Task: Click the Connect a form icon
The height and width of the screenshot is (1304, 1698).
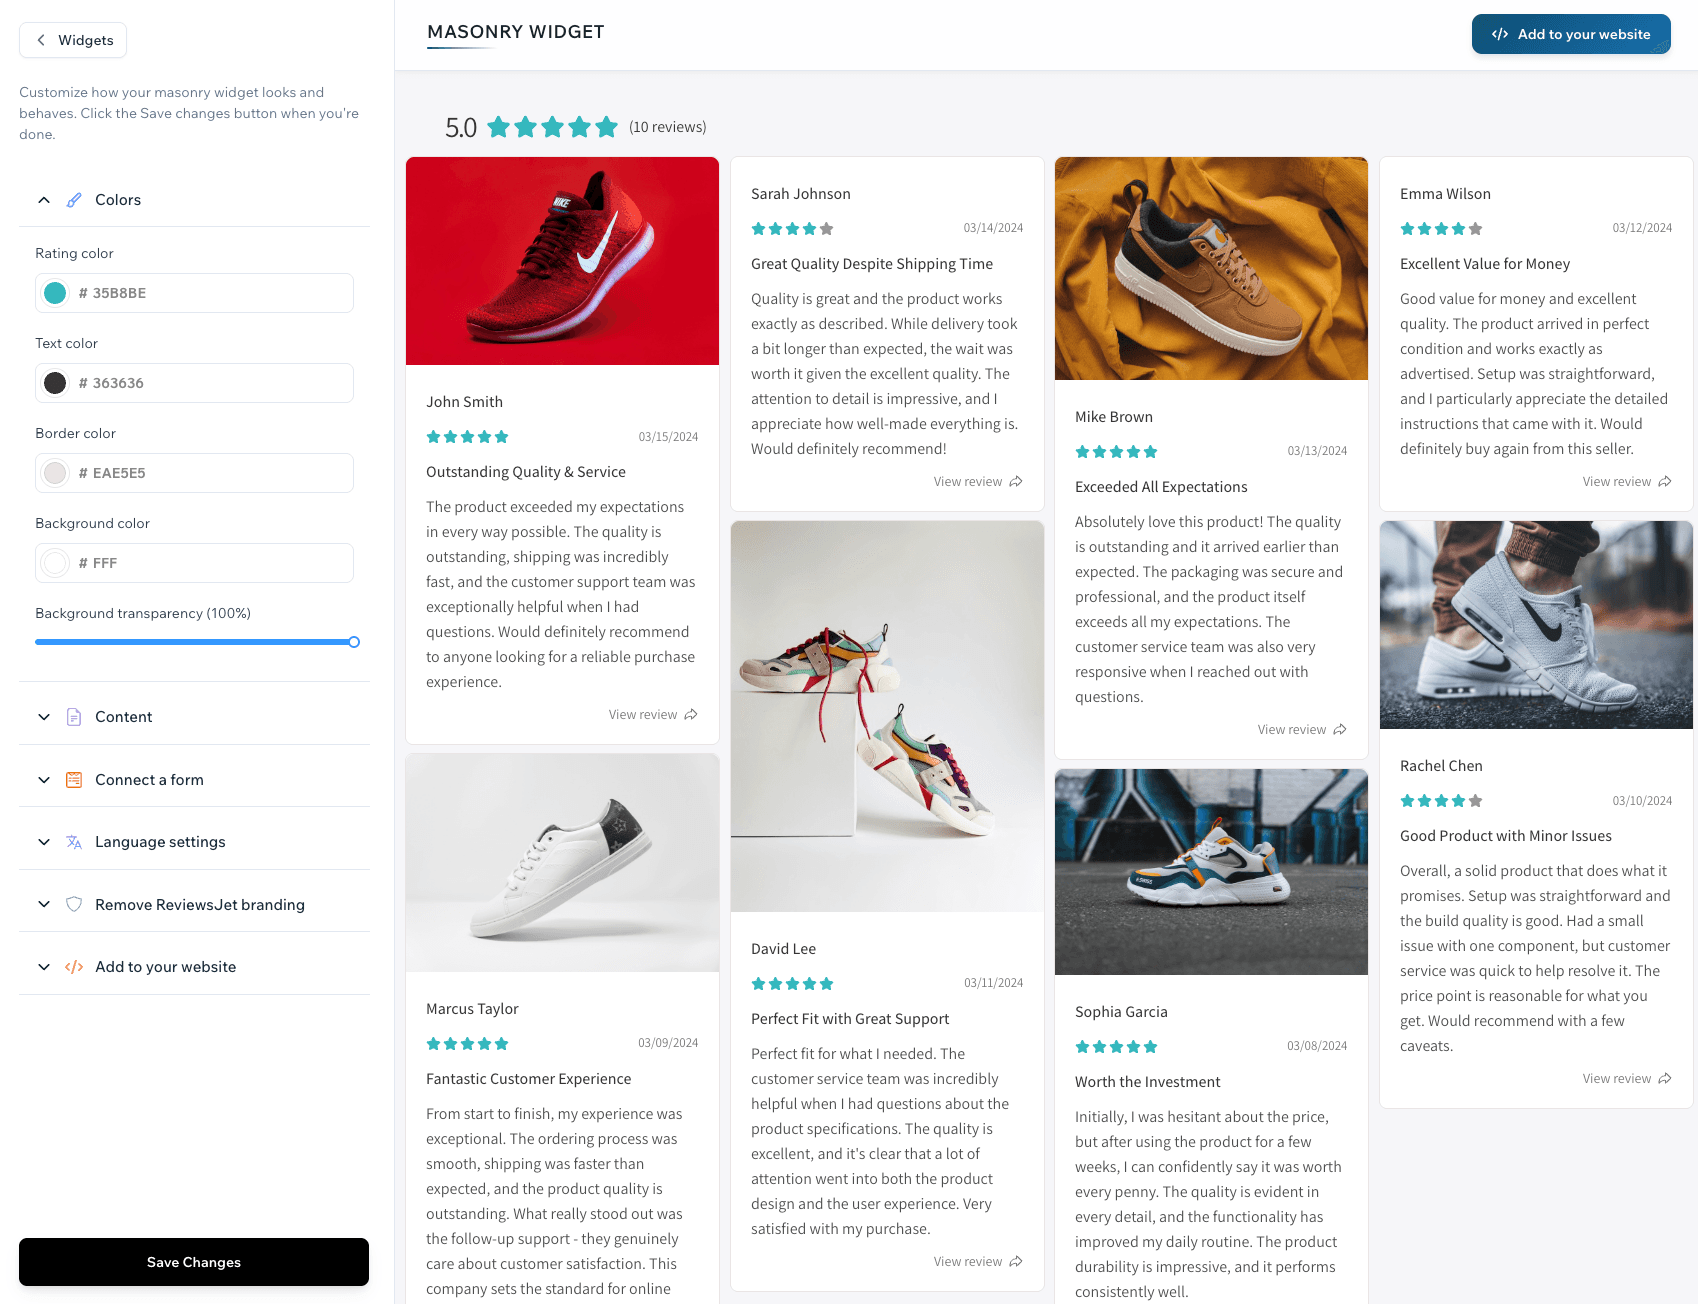Action: [x=74, y=780]
